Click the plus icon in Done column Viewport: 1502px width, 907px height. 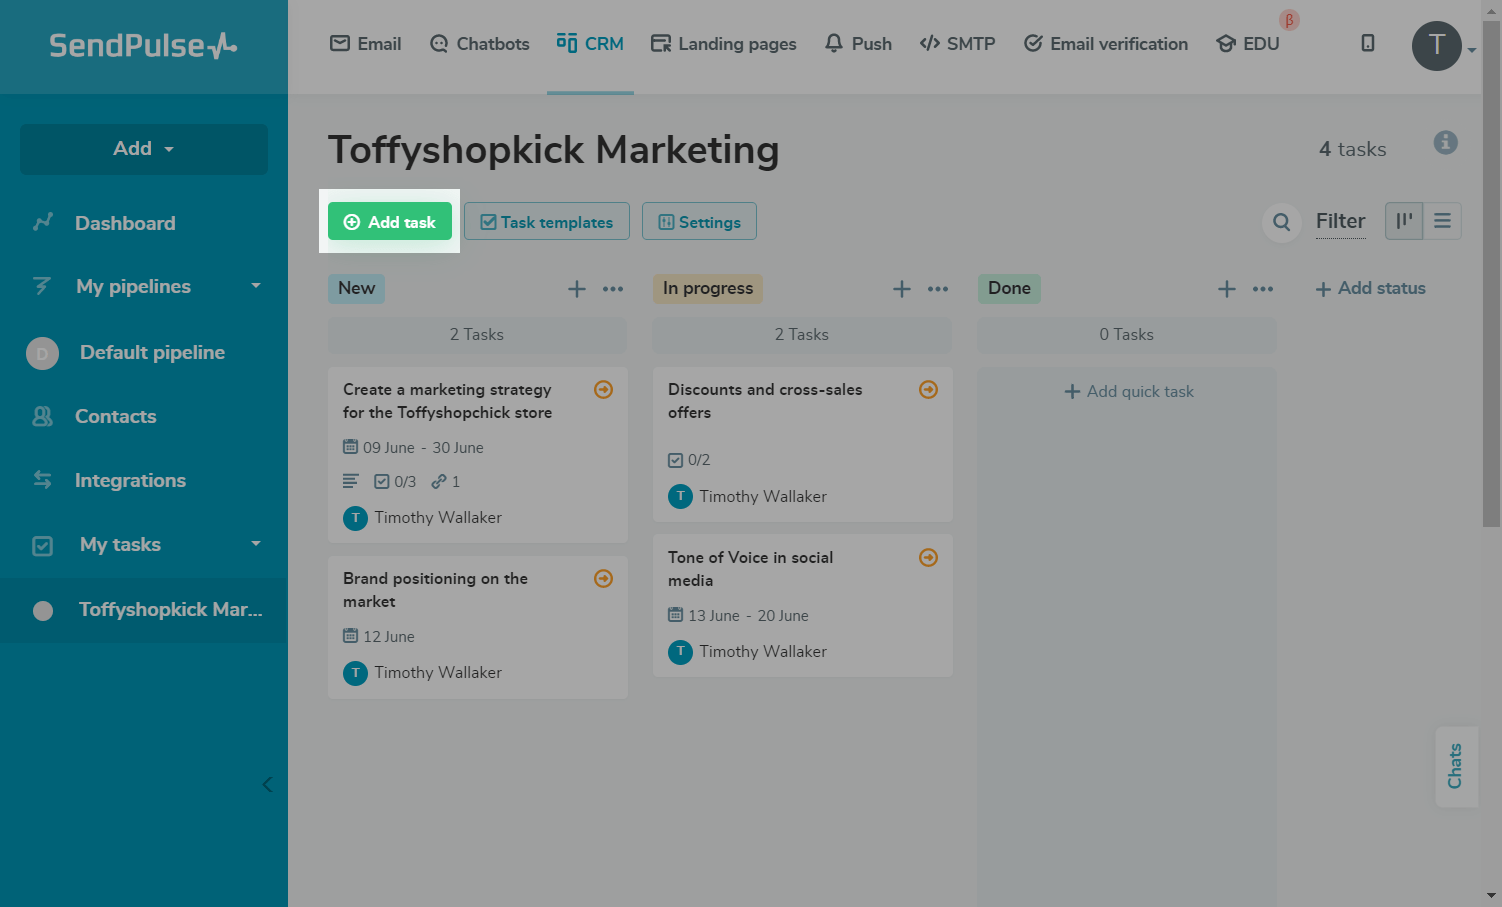pyautogui.click(x=1226, y=289)
